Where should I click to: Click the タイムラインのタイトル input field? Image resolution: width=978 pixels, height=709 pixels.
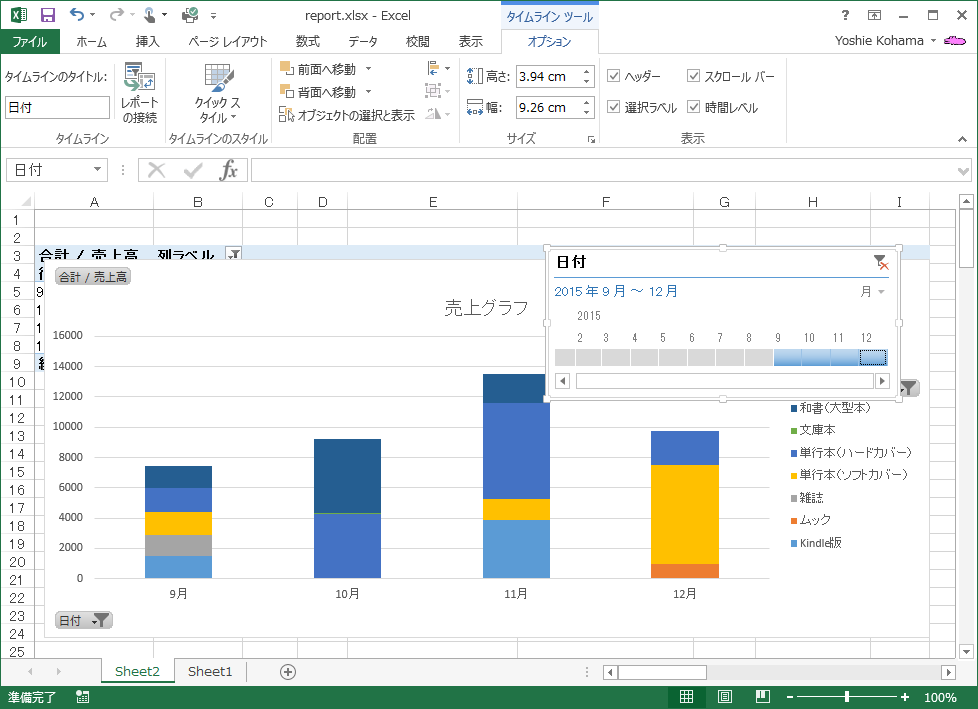57,107
